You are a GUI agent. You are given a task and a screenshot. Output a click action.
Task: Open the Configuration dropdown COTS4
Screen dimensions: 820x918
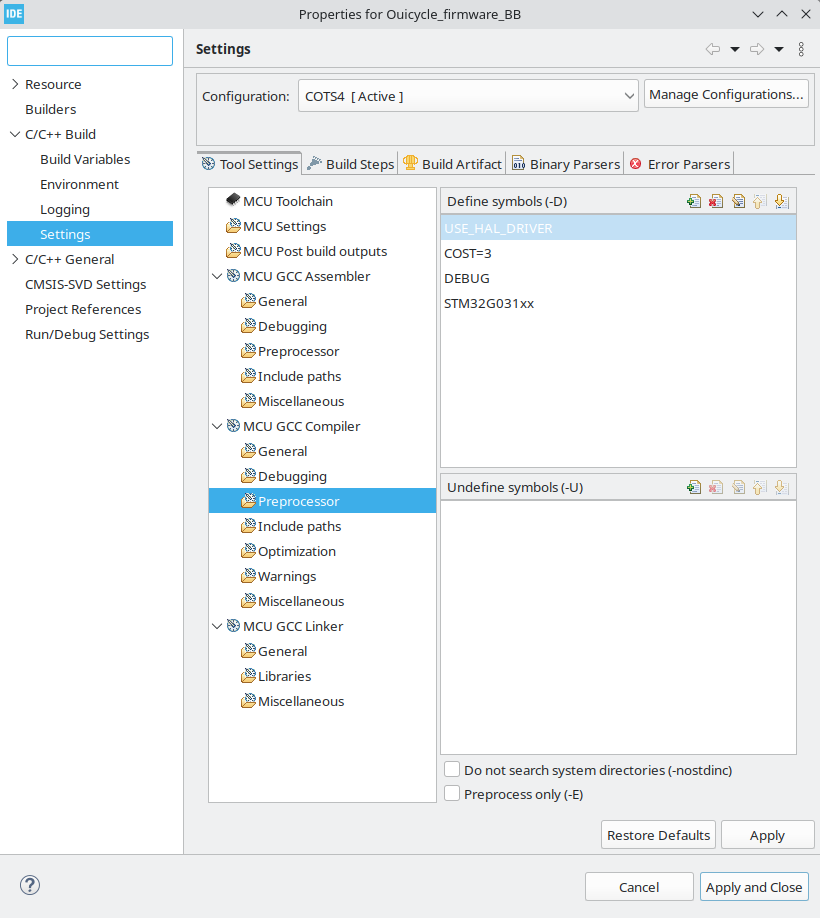click(x=468, y=96)
